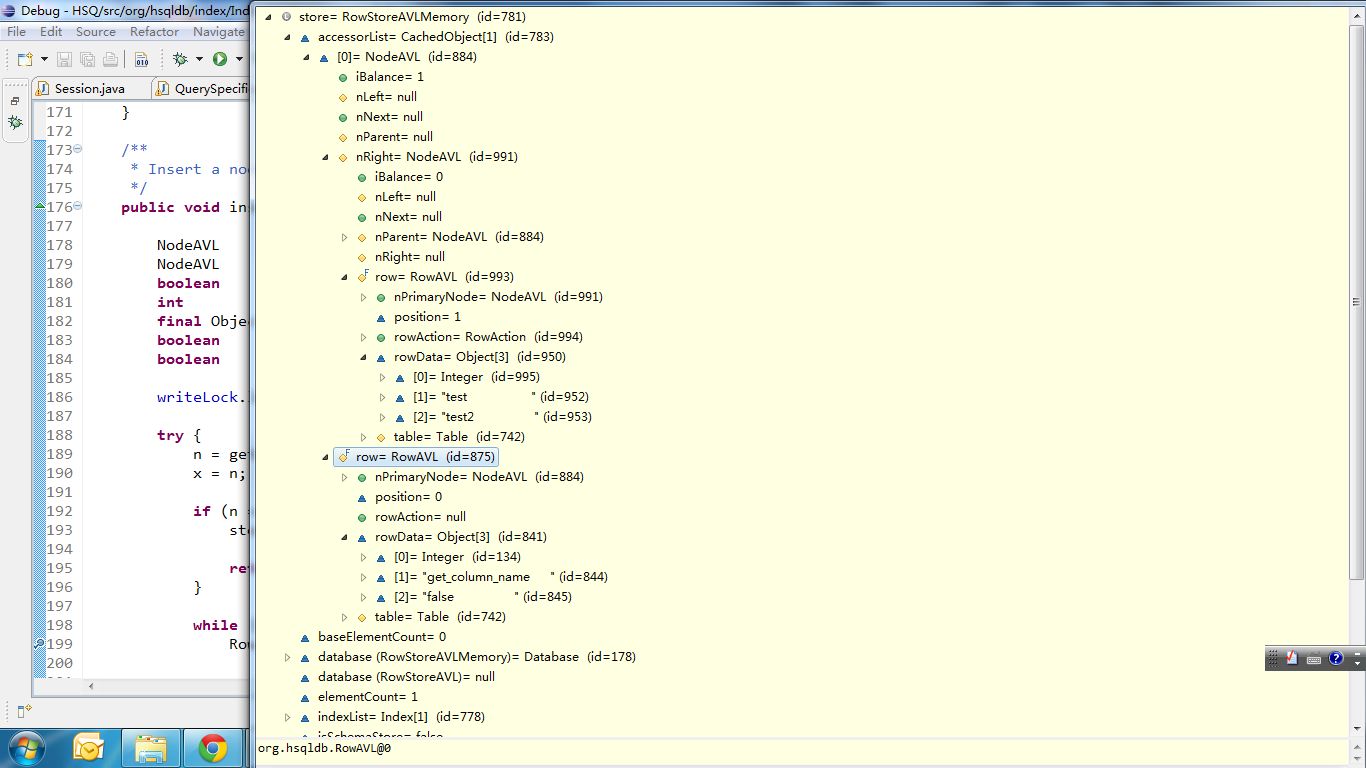Collapse the comment fold at line 173
The height and width of the screenshot is (768, 1366).
(78, 150)
